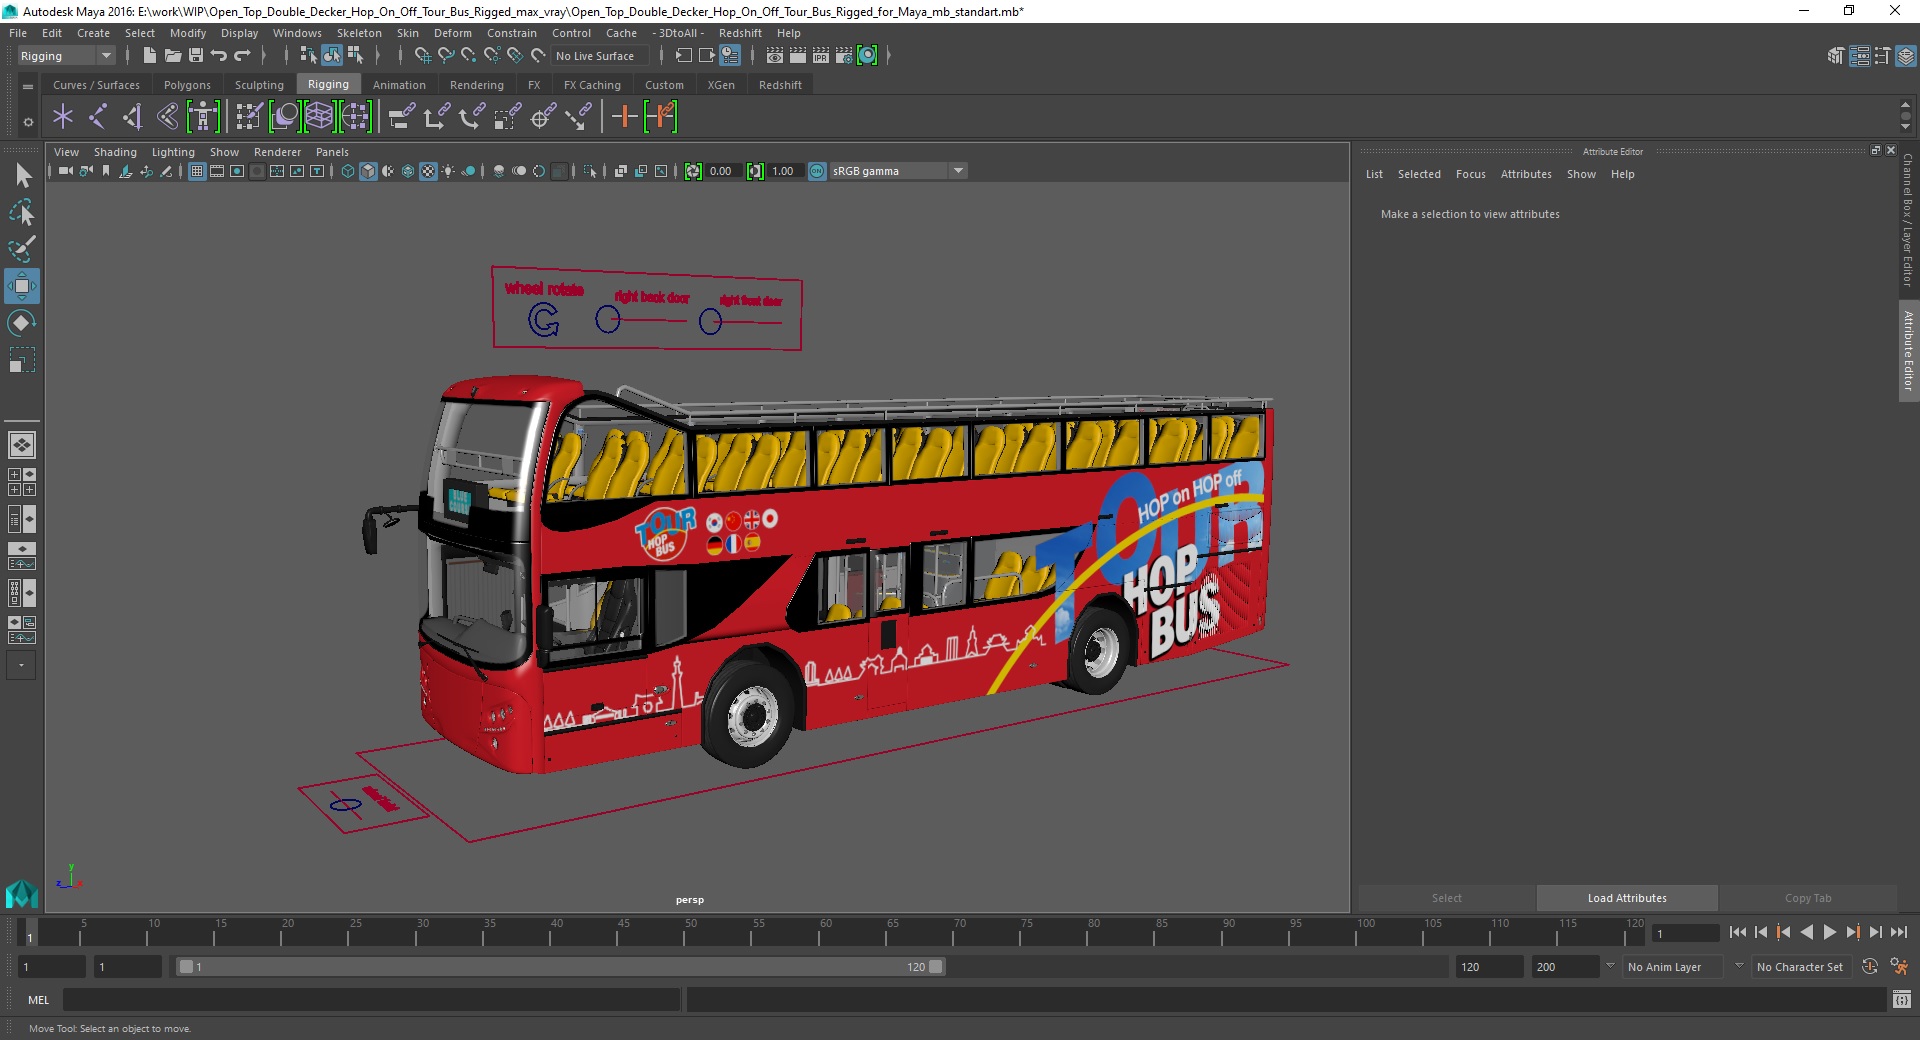The image size is (1920, 1040).
Task: Click the Undo arrow icon
Action: (x=219, y=56)
